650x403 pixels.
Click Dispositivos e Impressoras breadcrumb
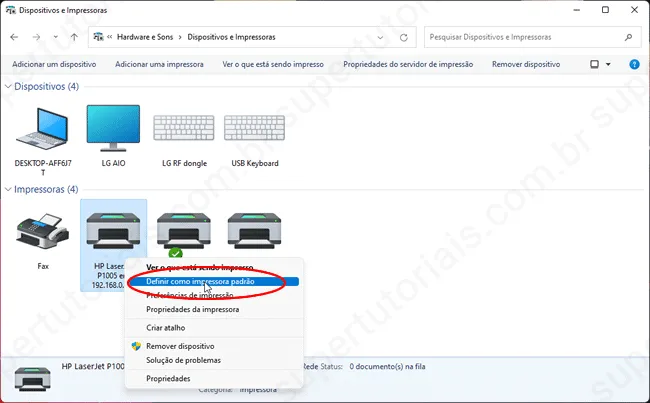231,37
